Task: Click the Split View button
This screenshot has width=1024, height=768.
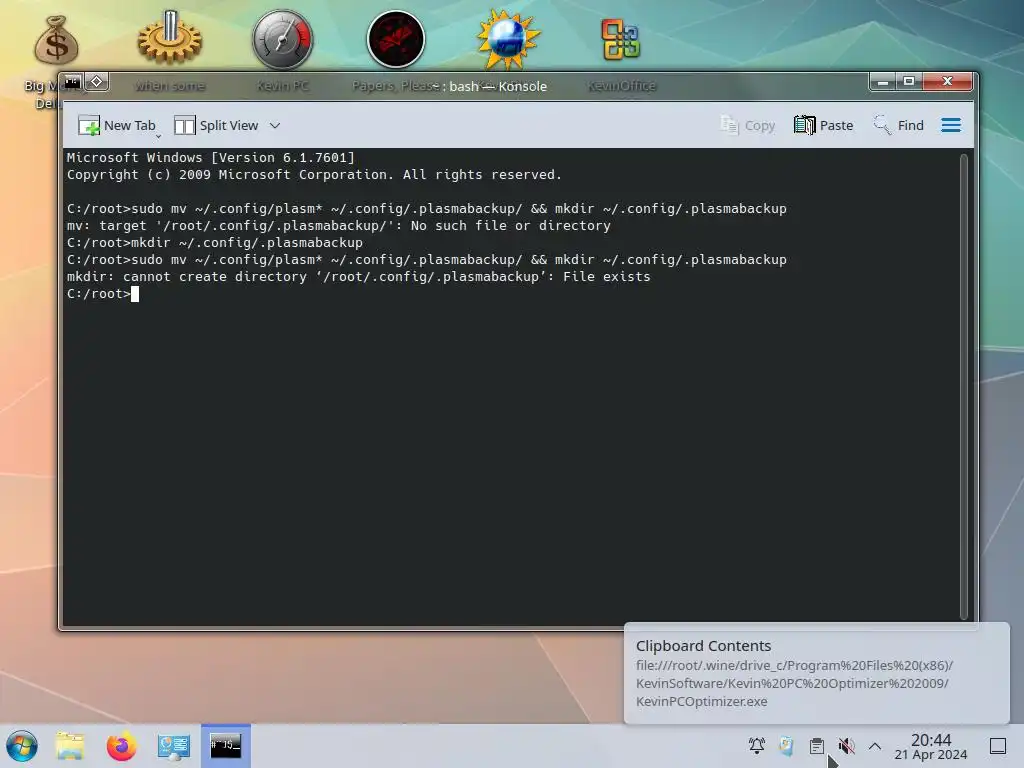Action: point(216,125)
